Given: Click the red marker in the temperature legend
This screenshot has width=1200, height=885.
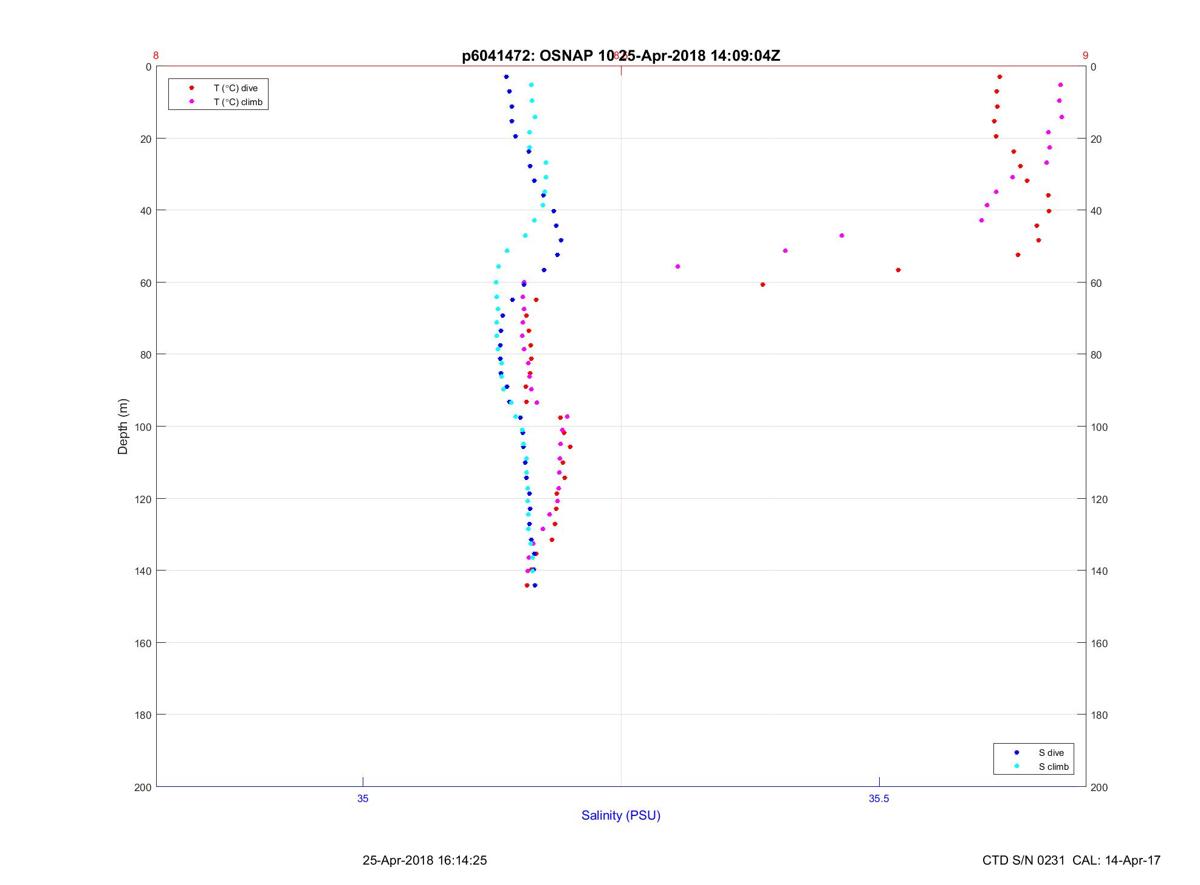Looking at the screenshot, I should coord(191,88).
